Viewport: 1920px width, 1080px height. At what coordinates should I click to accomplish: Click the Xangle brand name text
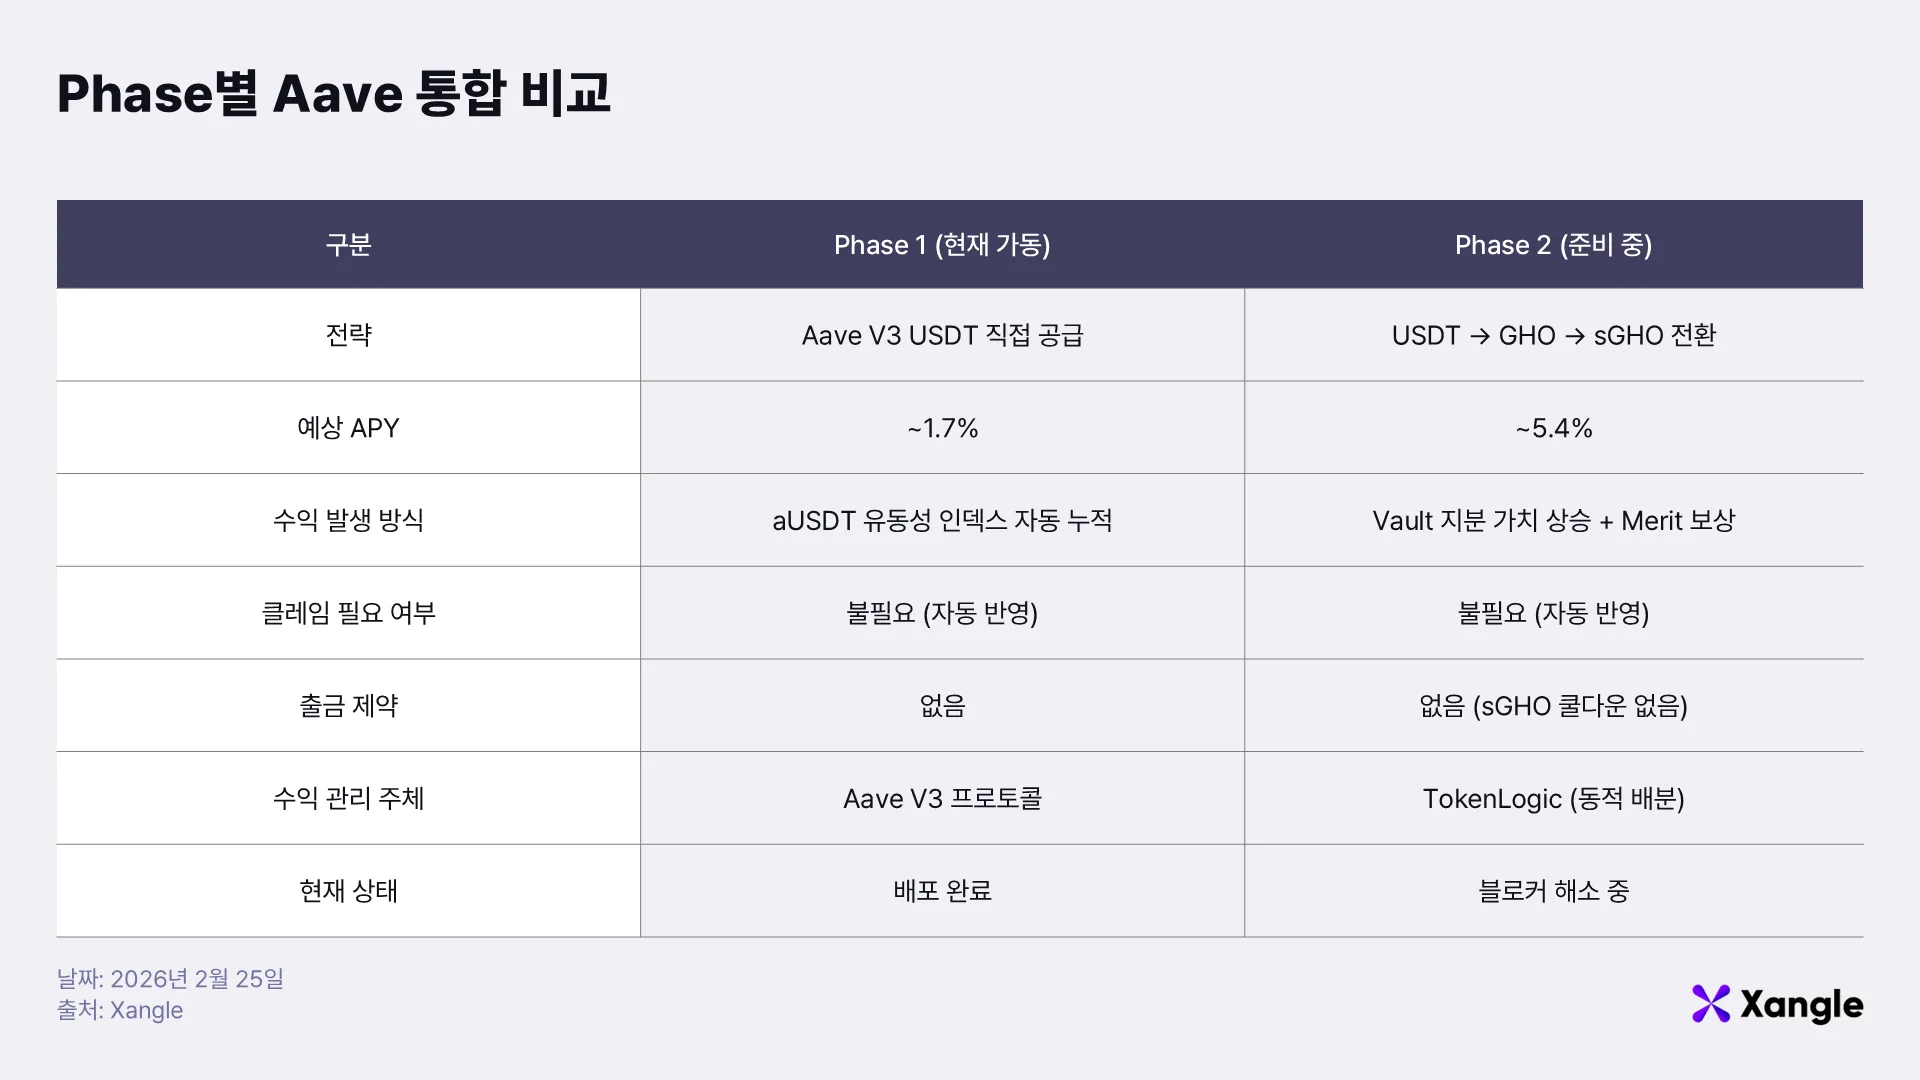coord(1801,1005)
